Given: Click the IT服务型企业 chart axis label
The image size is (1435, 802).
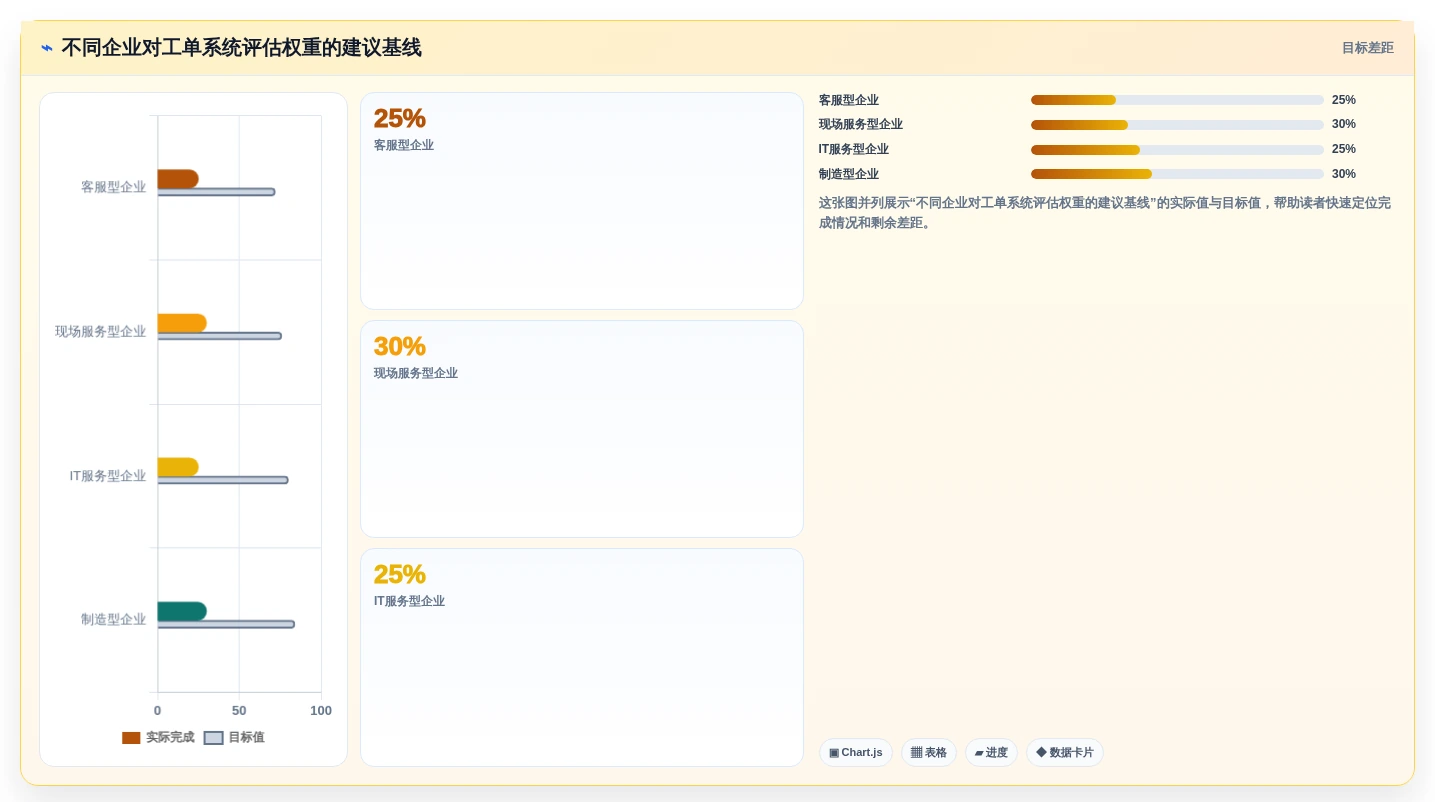Looking at the screenshot, I should 107,476.
